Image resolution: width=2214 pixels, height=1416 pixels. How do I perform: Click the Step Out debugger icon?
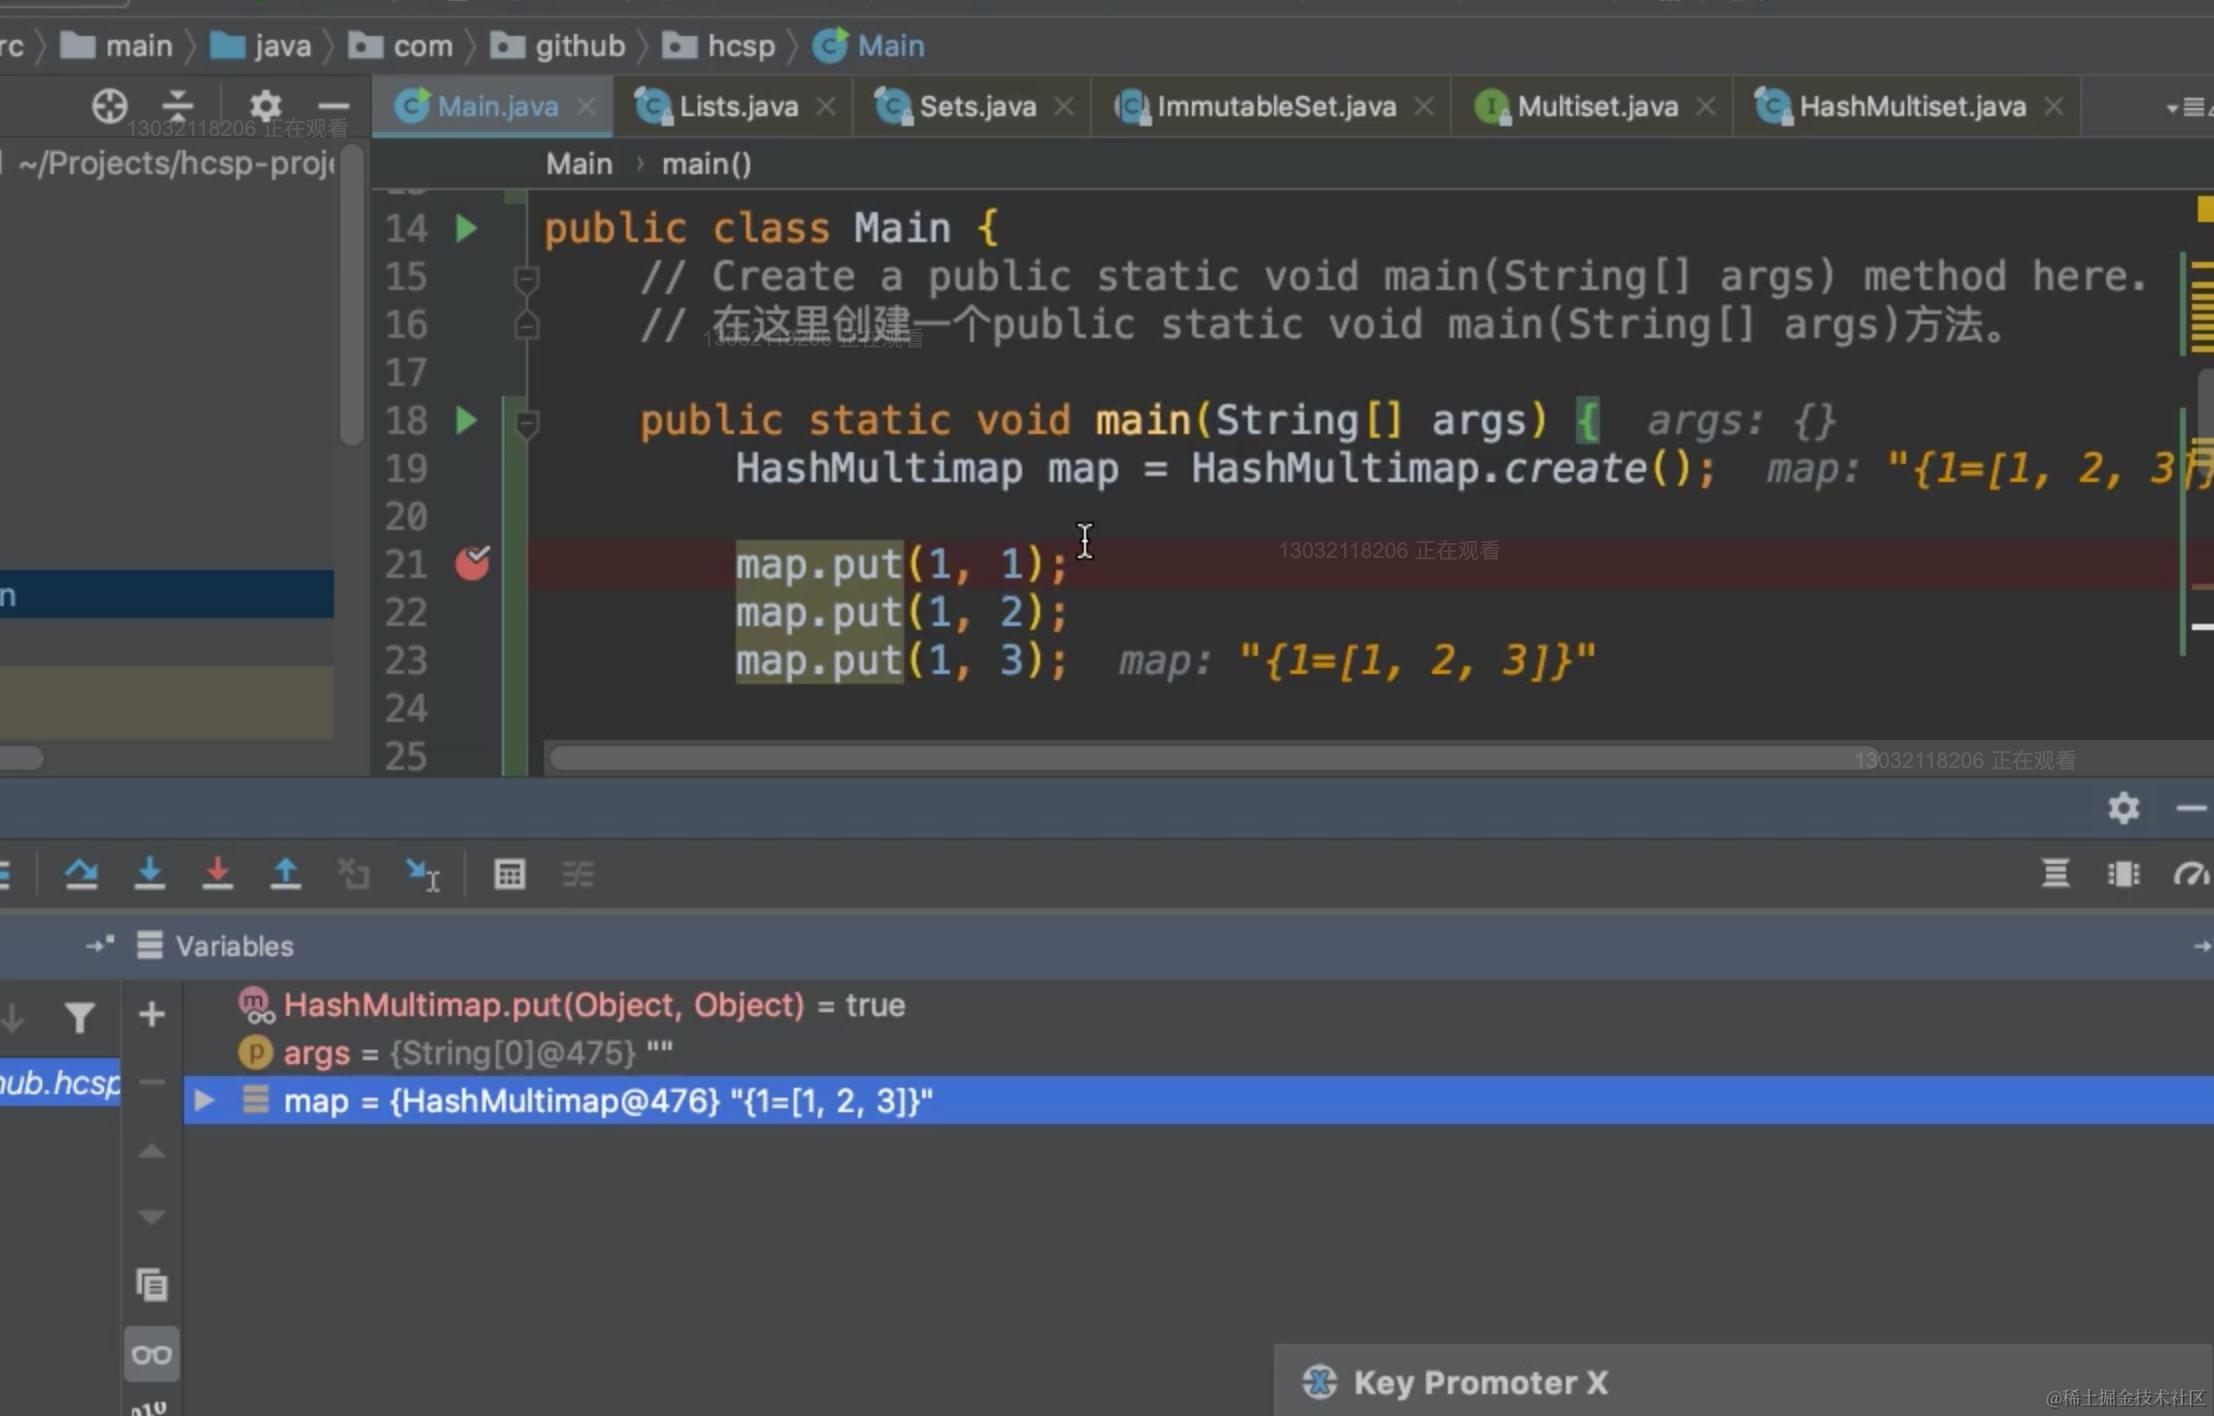click(x=285, y=874)
